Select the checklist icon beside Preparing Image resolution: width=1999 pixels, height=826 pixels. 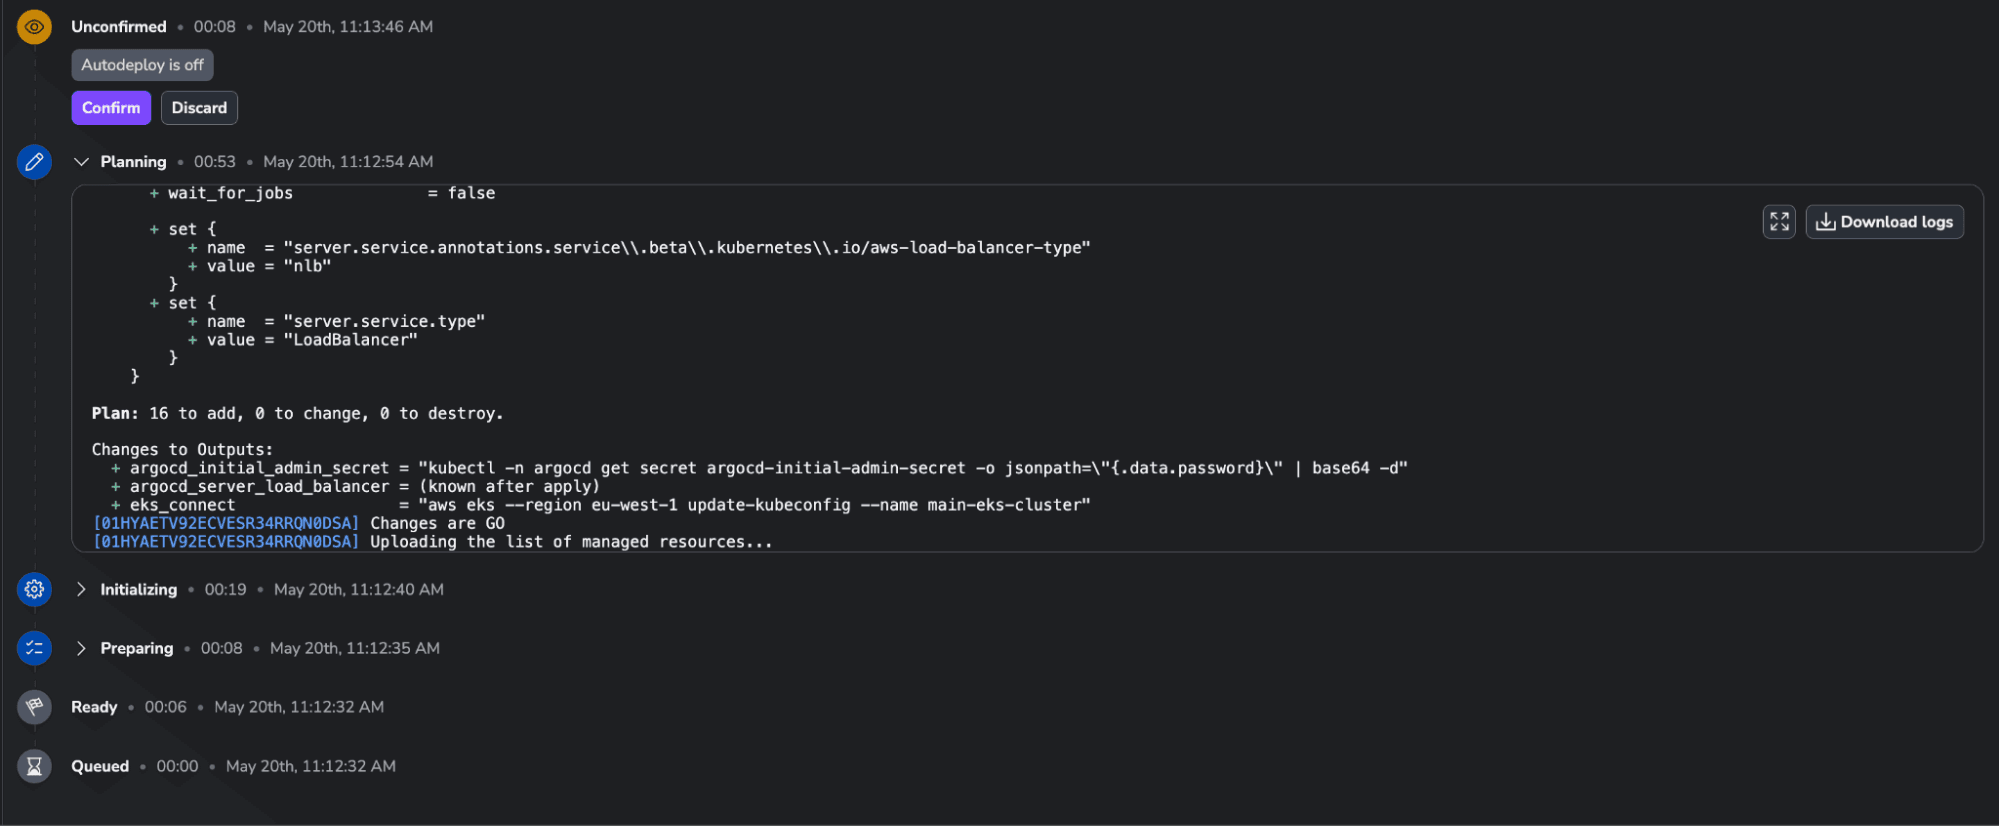(x=34, y=648)
